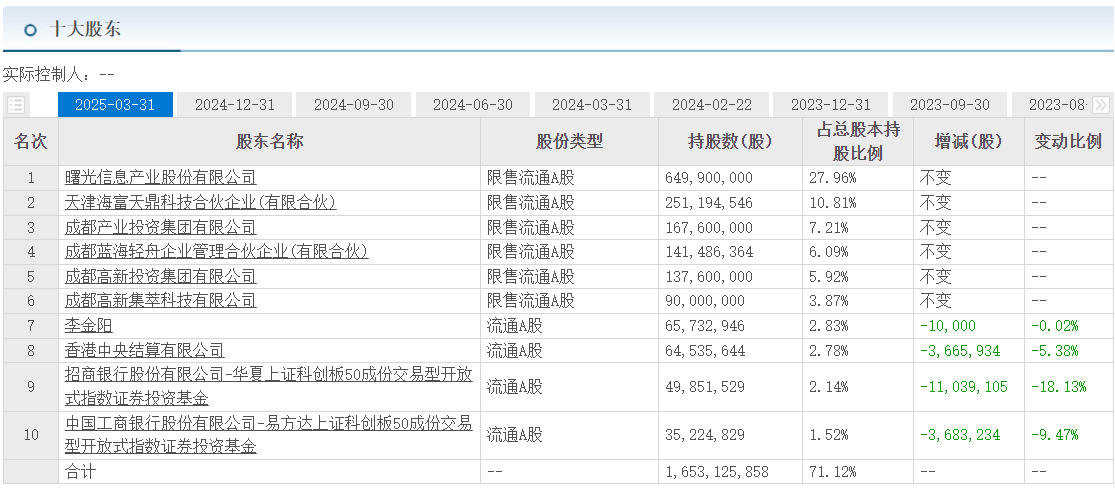Click 成都高新投资集团有限公司 shareholder link
This screenshot has width=1115, height=490.
coord(160,276)
